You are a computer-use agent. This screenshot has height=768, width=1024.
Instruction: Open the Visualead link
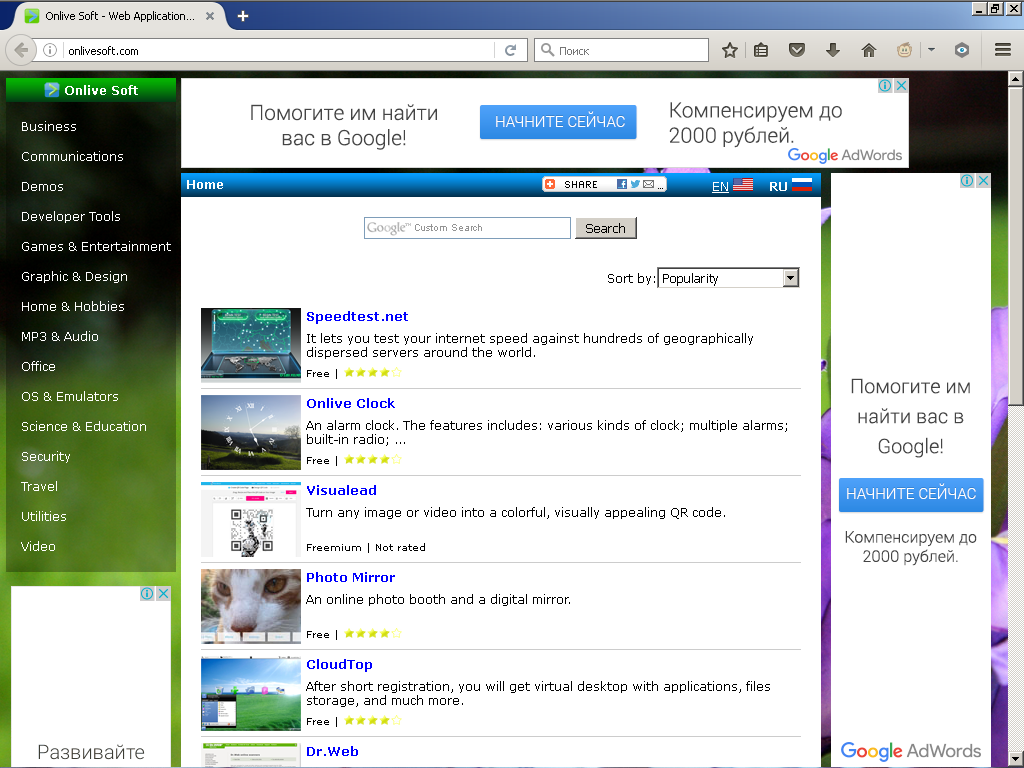pos(342,490)
